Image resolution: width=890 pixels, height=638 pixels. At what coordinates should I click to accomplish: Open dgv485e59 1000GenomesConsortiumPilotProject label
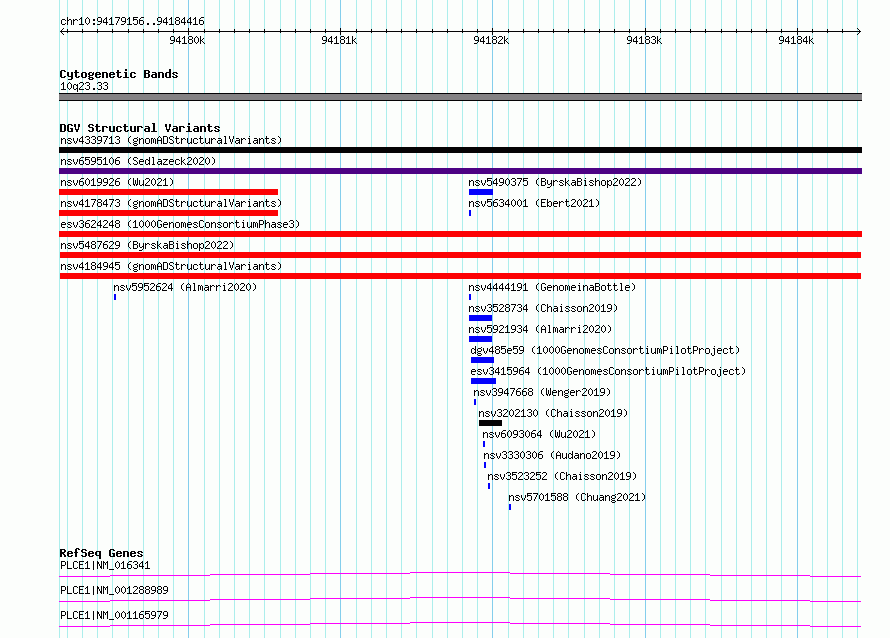point(605,350)
